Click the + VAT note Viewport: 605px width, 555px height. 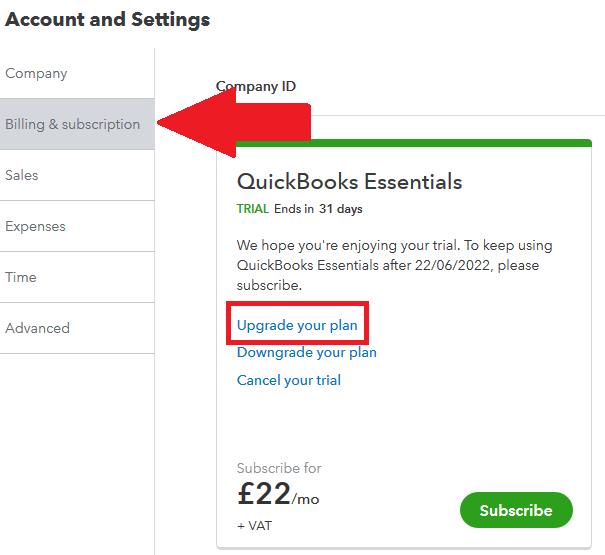pos(254,525)
